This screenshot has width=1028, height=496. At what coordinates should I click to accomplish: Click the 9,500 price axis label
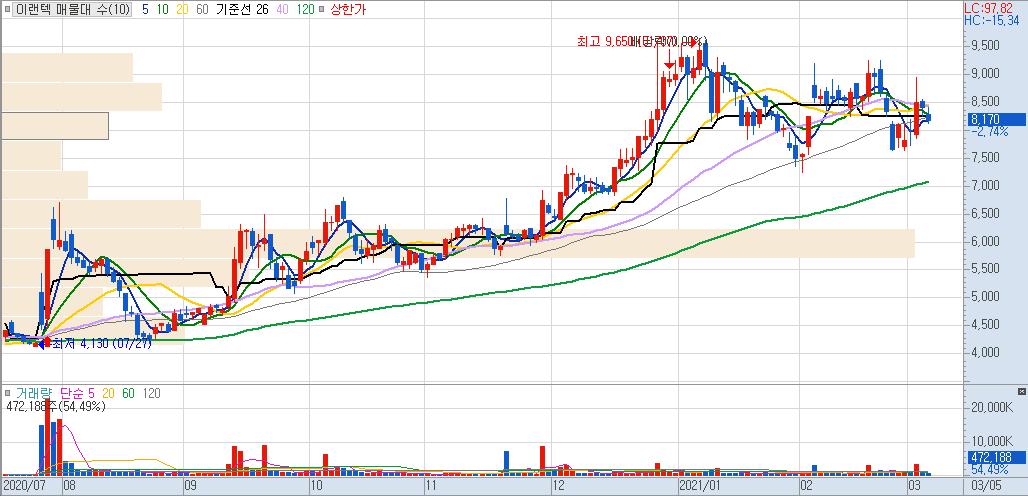coord(985,45)
